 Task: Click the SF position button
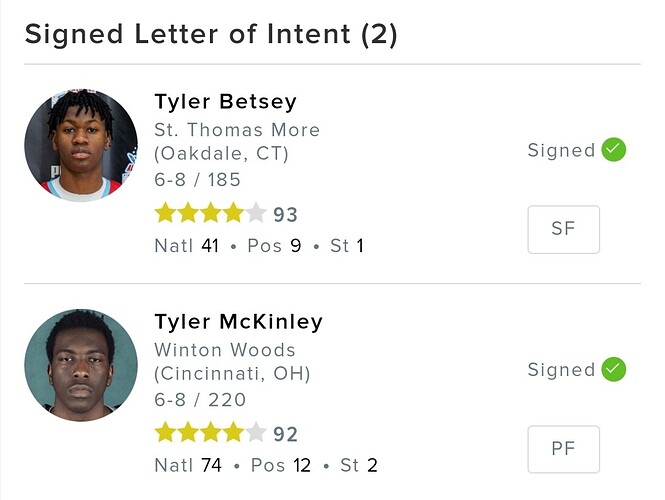click(563, 229)
